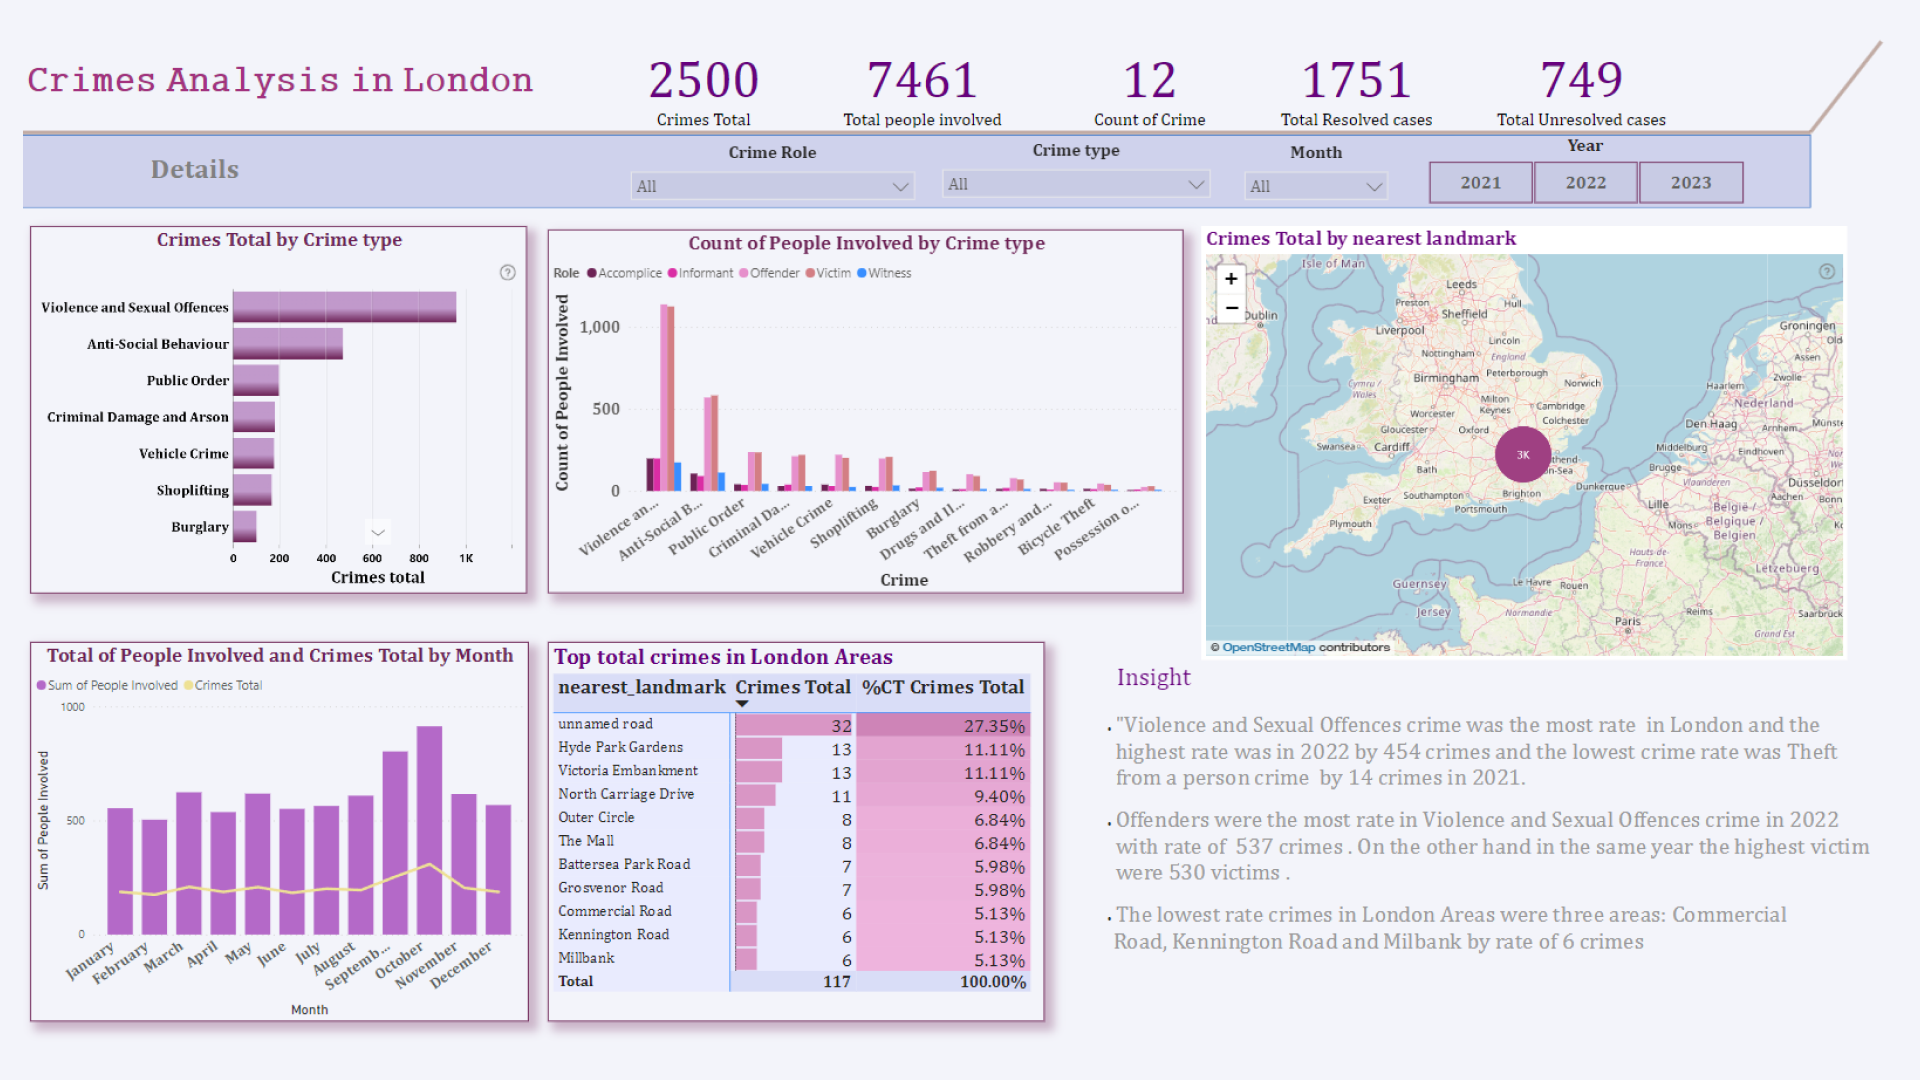Viewport: 1920px width, 1080px height.
Task: Select the Accomplice legend marker
Action: coord(592,273)
